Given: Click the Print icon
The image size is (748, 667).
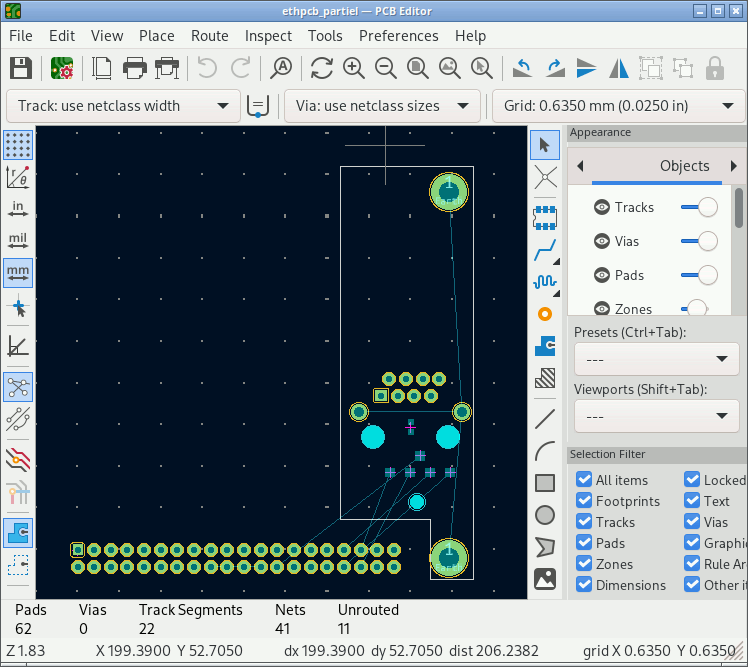Looking at the screenshot, I should point(135,68).
